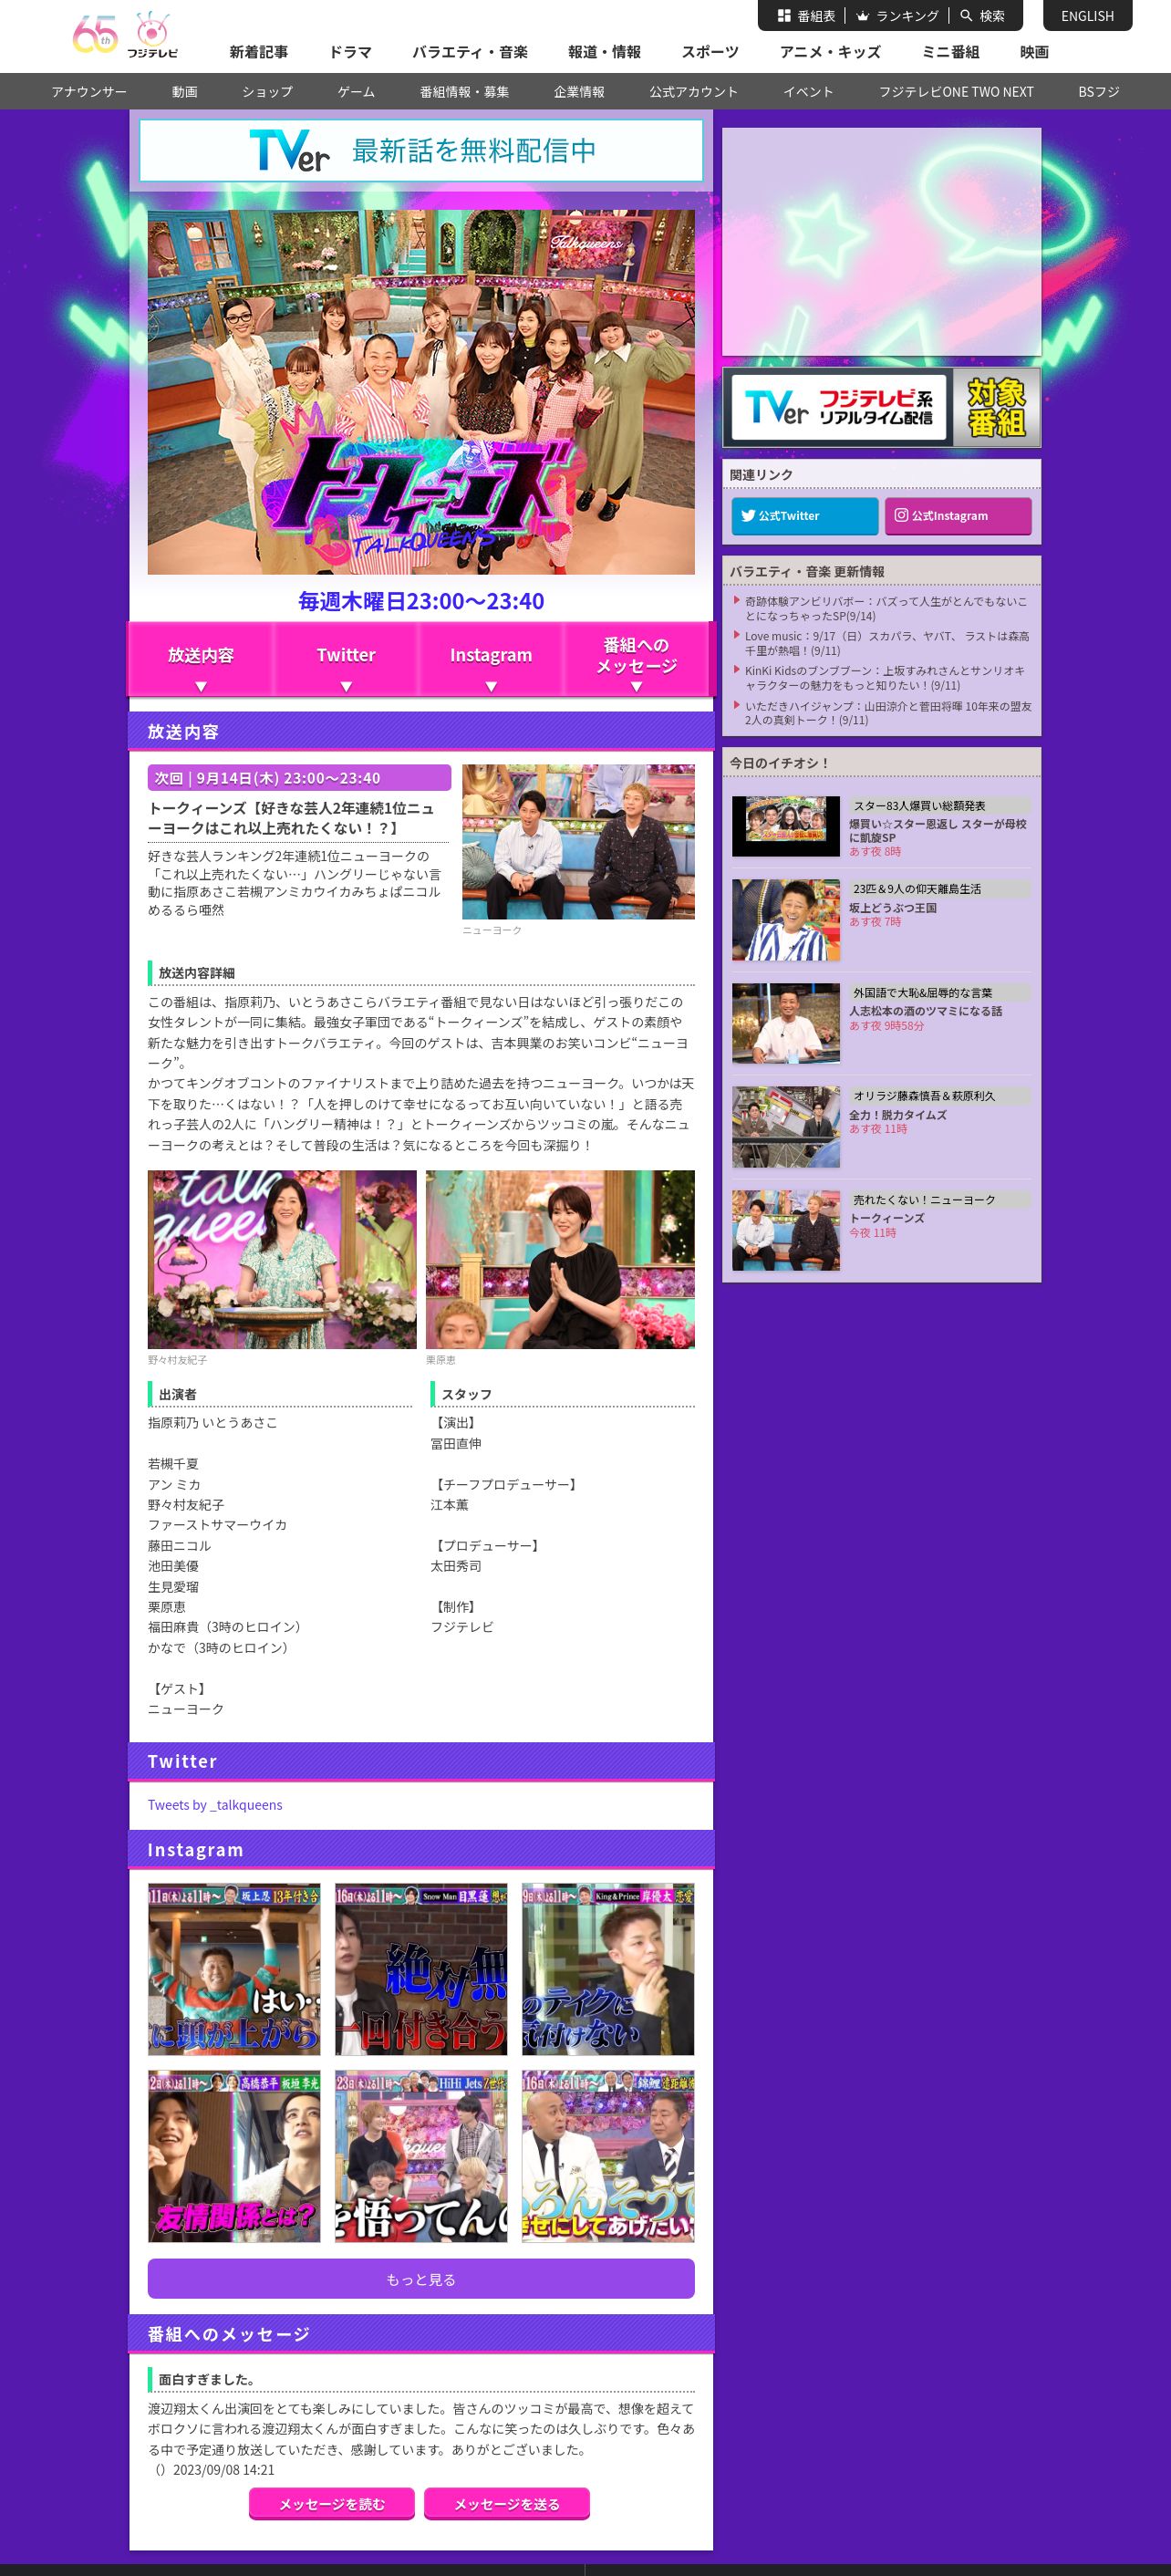Open 公式アカウント link
Screen dimensions: 1171x2576
pyautogui.click(x=693, y=92)
